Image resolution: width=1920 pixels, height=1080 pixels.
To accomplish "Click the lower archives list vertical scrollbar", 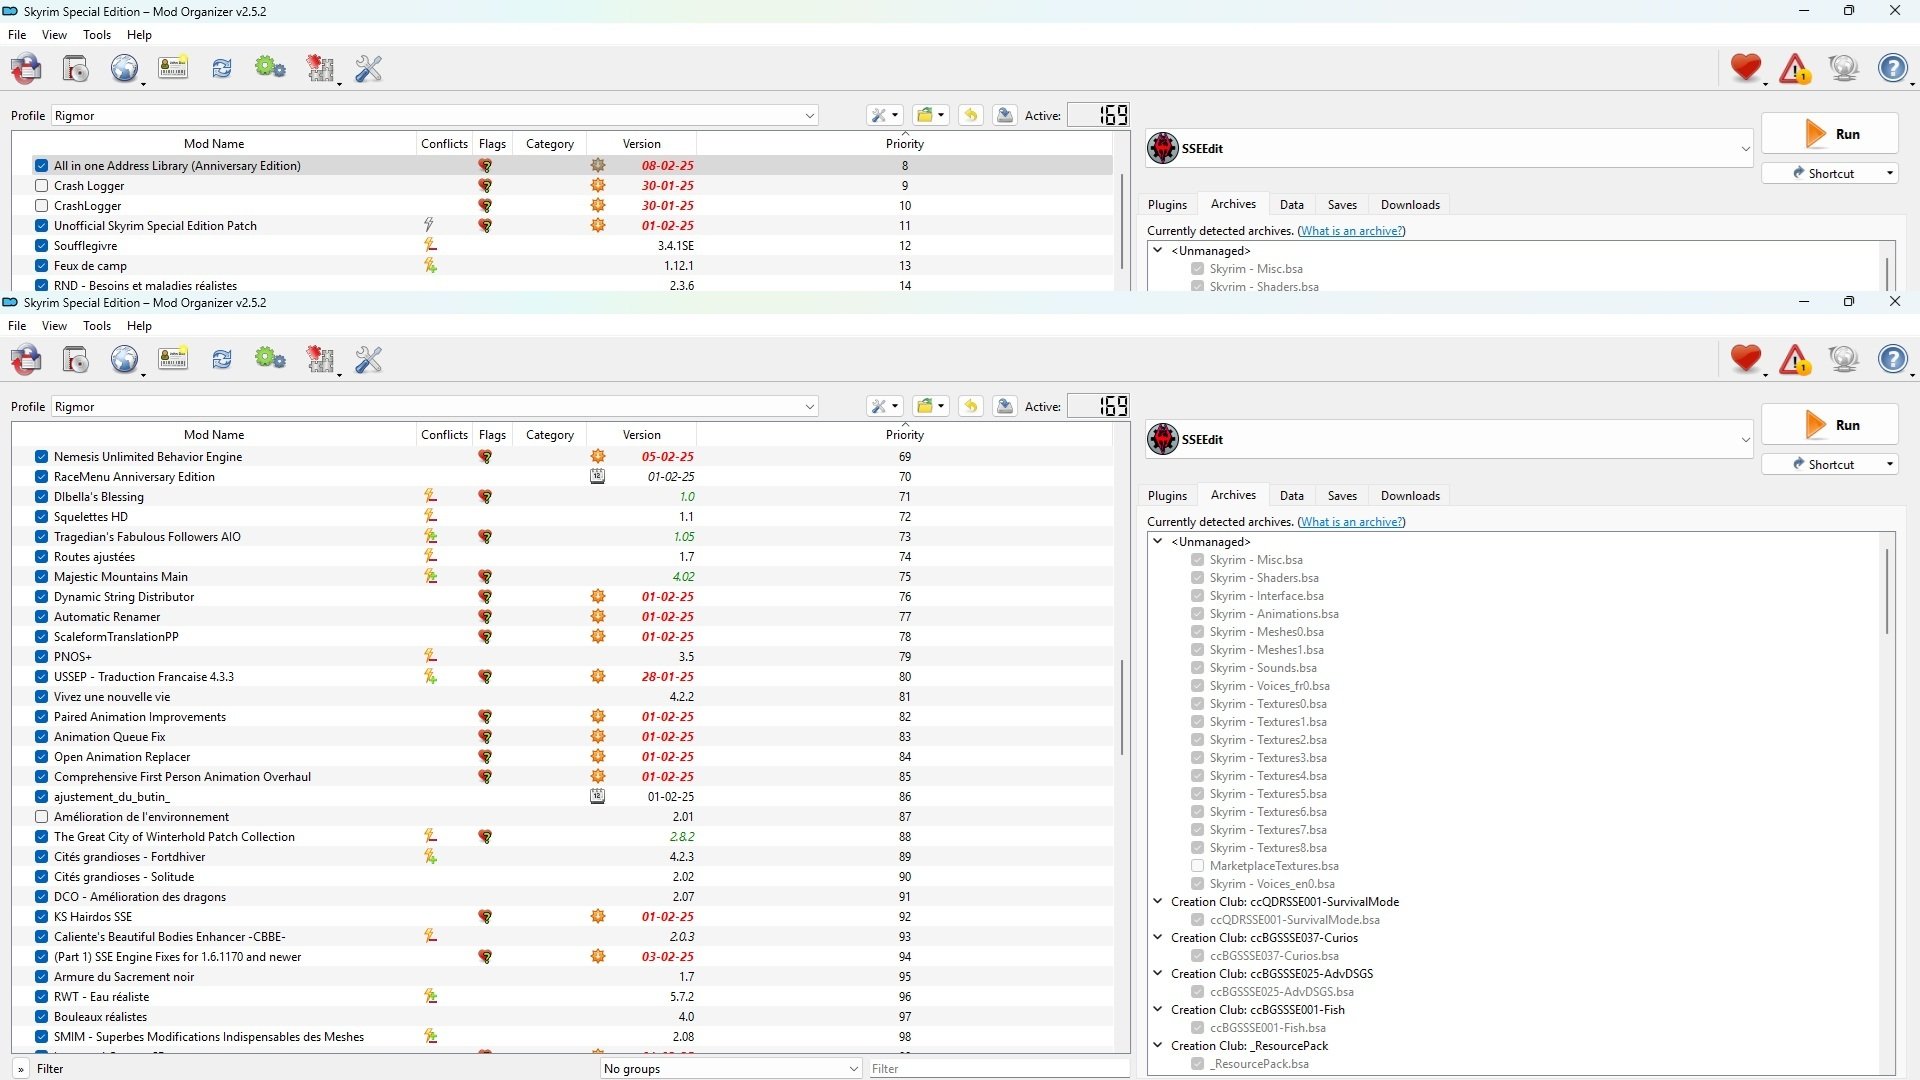I will [1887, 590].
